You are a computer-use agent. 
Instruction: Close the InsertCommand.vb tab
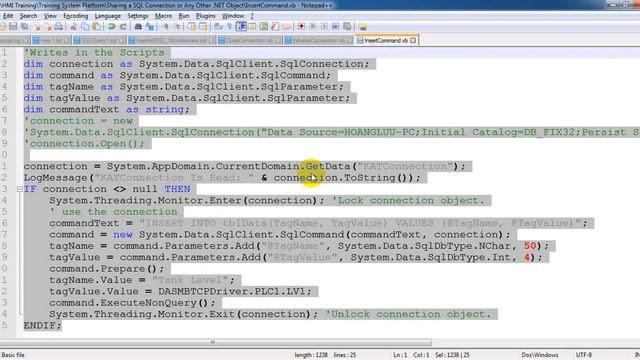pos(413,40)
